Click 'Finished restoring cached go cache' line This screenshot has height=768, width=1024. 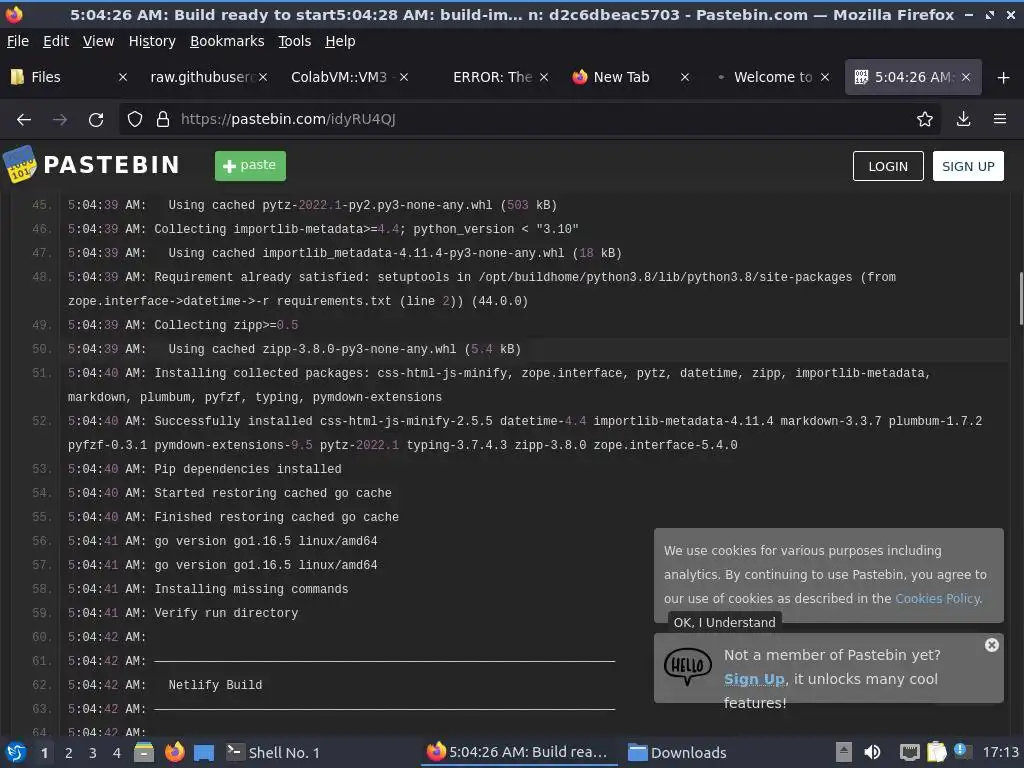pyautogui.click(x=276, y=517)
